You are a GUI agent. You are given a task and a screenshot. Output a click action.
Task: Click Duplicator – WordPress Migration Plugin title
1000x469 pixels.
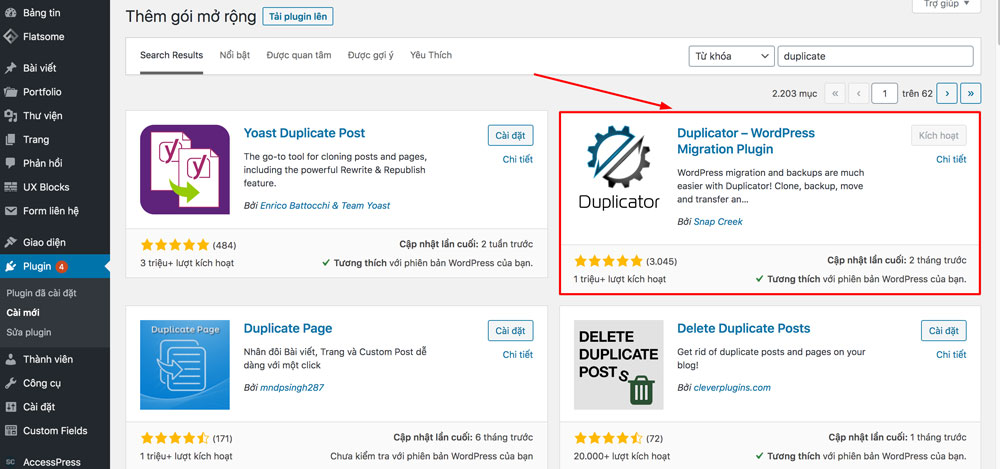pos(746,141)
